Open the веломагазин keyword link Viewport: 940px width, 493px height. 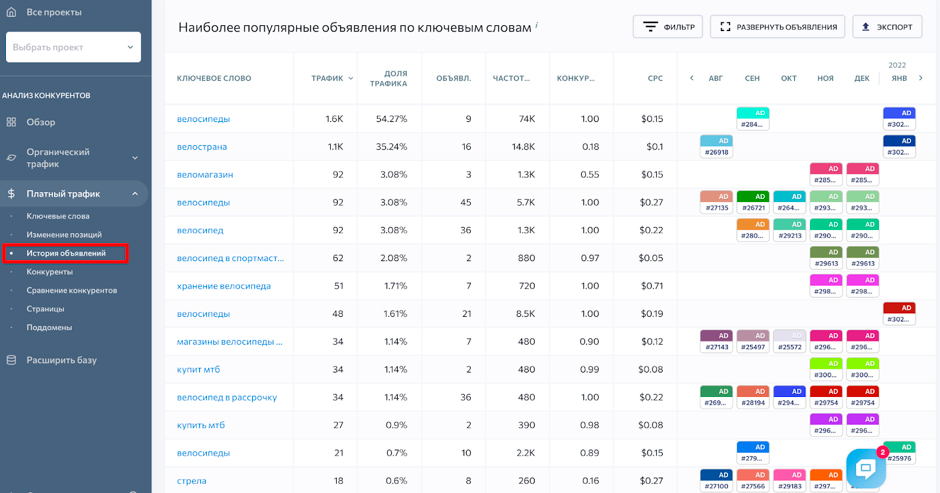click(205, 175)
